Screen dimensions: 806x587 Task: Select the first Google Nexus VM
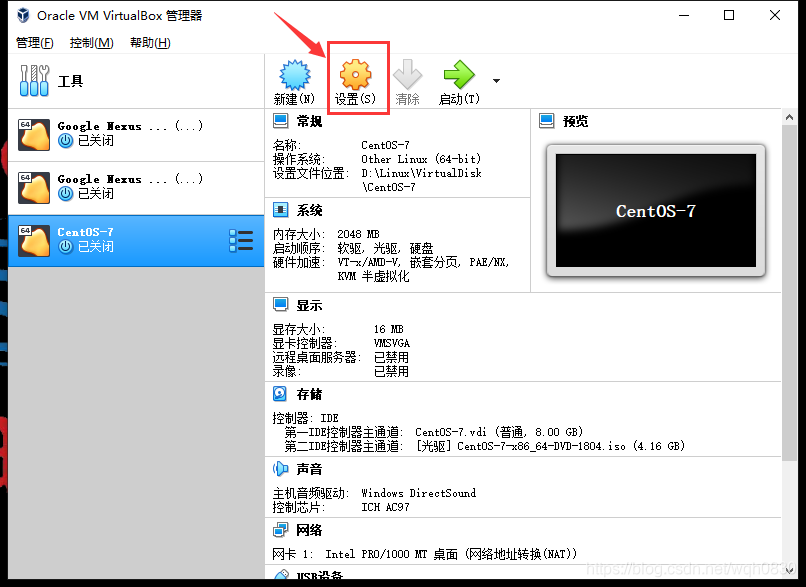pyautogui.click(x=136, y=135)
